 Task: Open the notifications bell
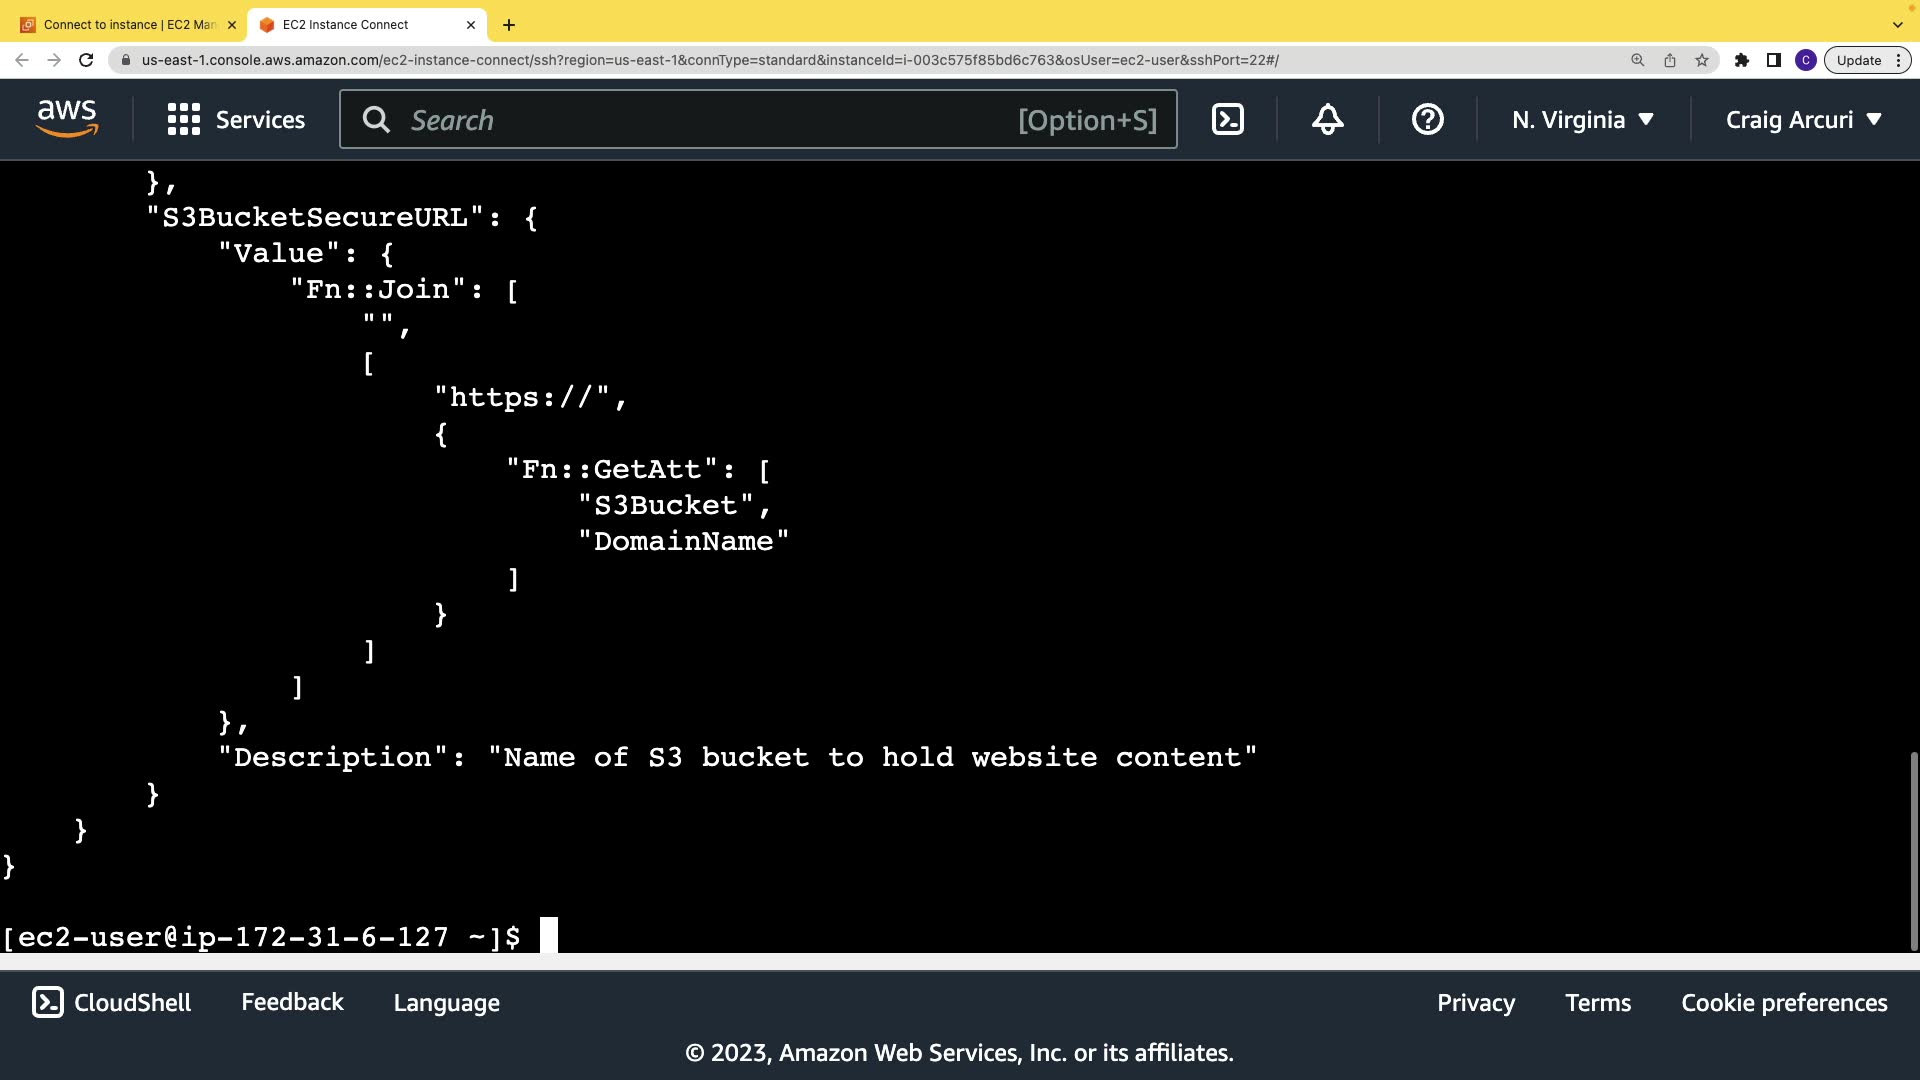tap(1327, 120)
